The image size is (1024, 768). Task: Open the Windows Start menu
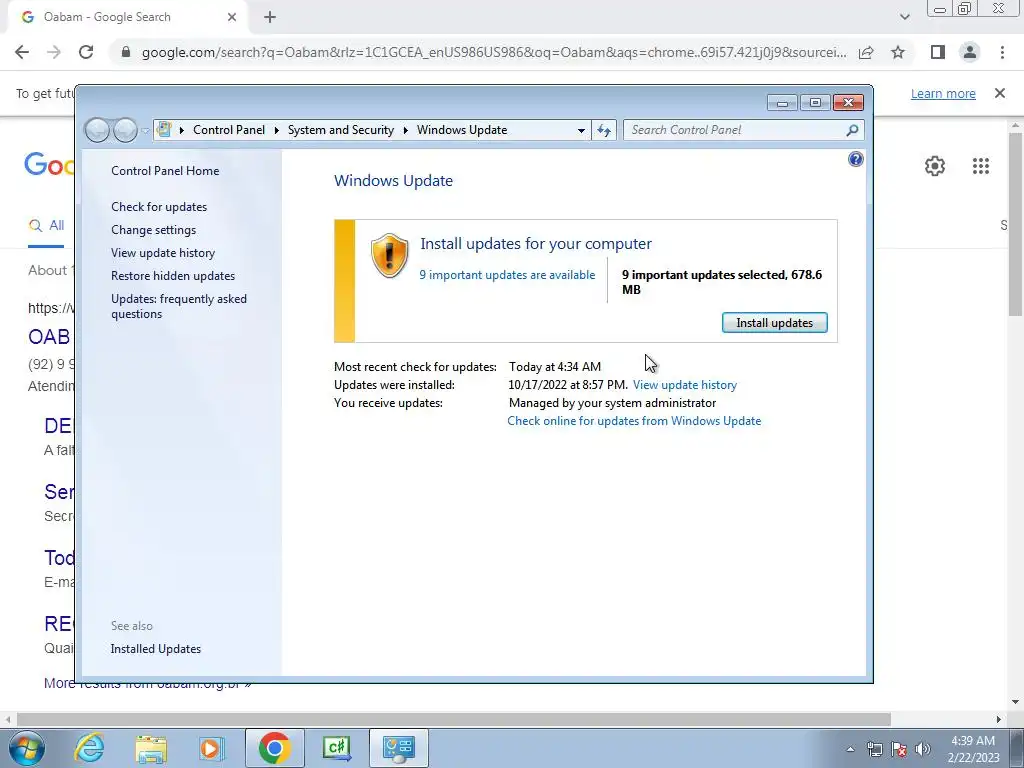coord(27,748)
